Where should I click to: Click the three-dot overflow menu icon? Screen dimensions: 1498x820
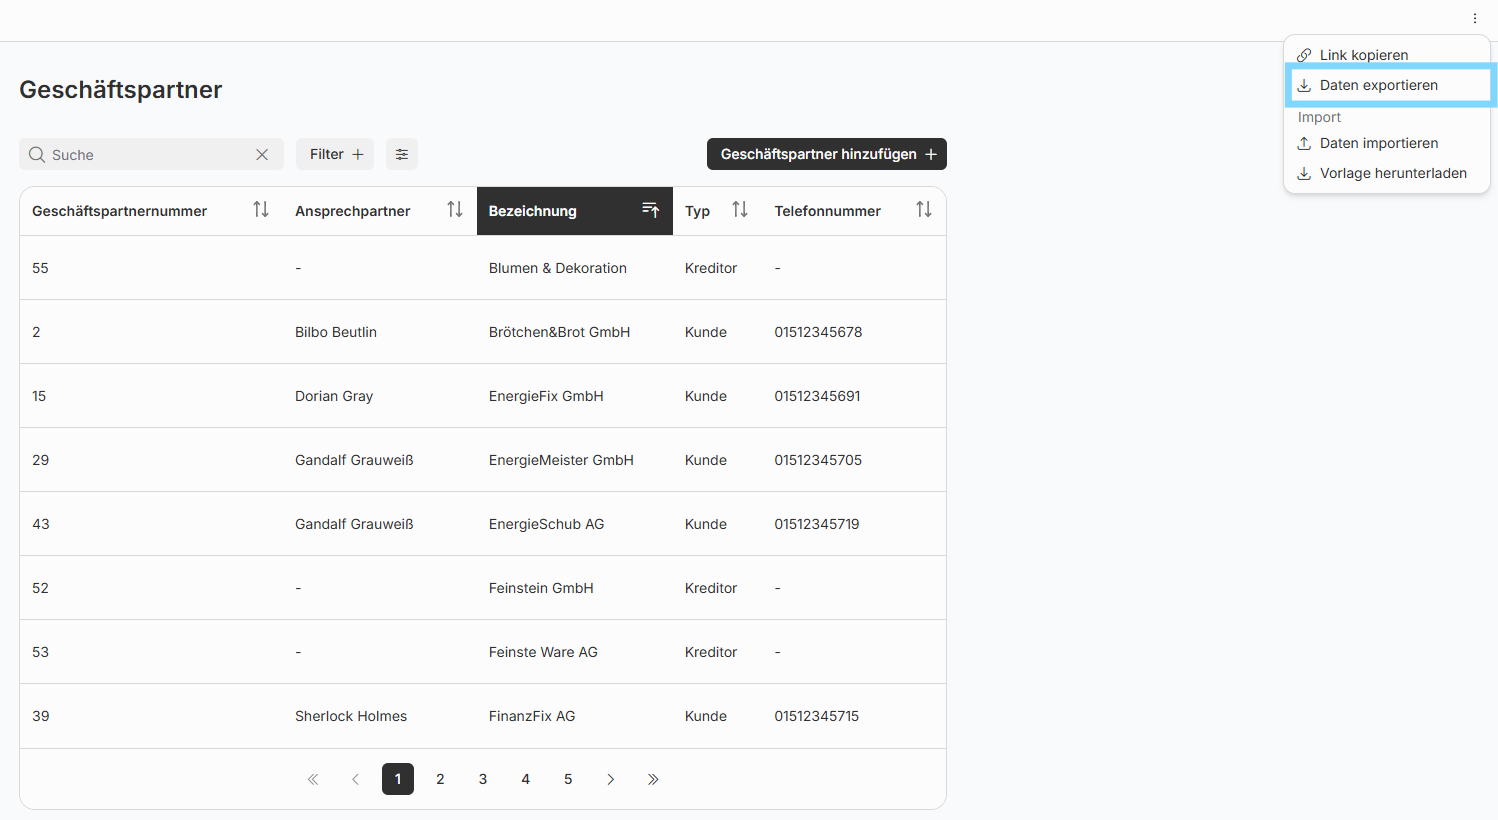click(1474, 18)
